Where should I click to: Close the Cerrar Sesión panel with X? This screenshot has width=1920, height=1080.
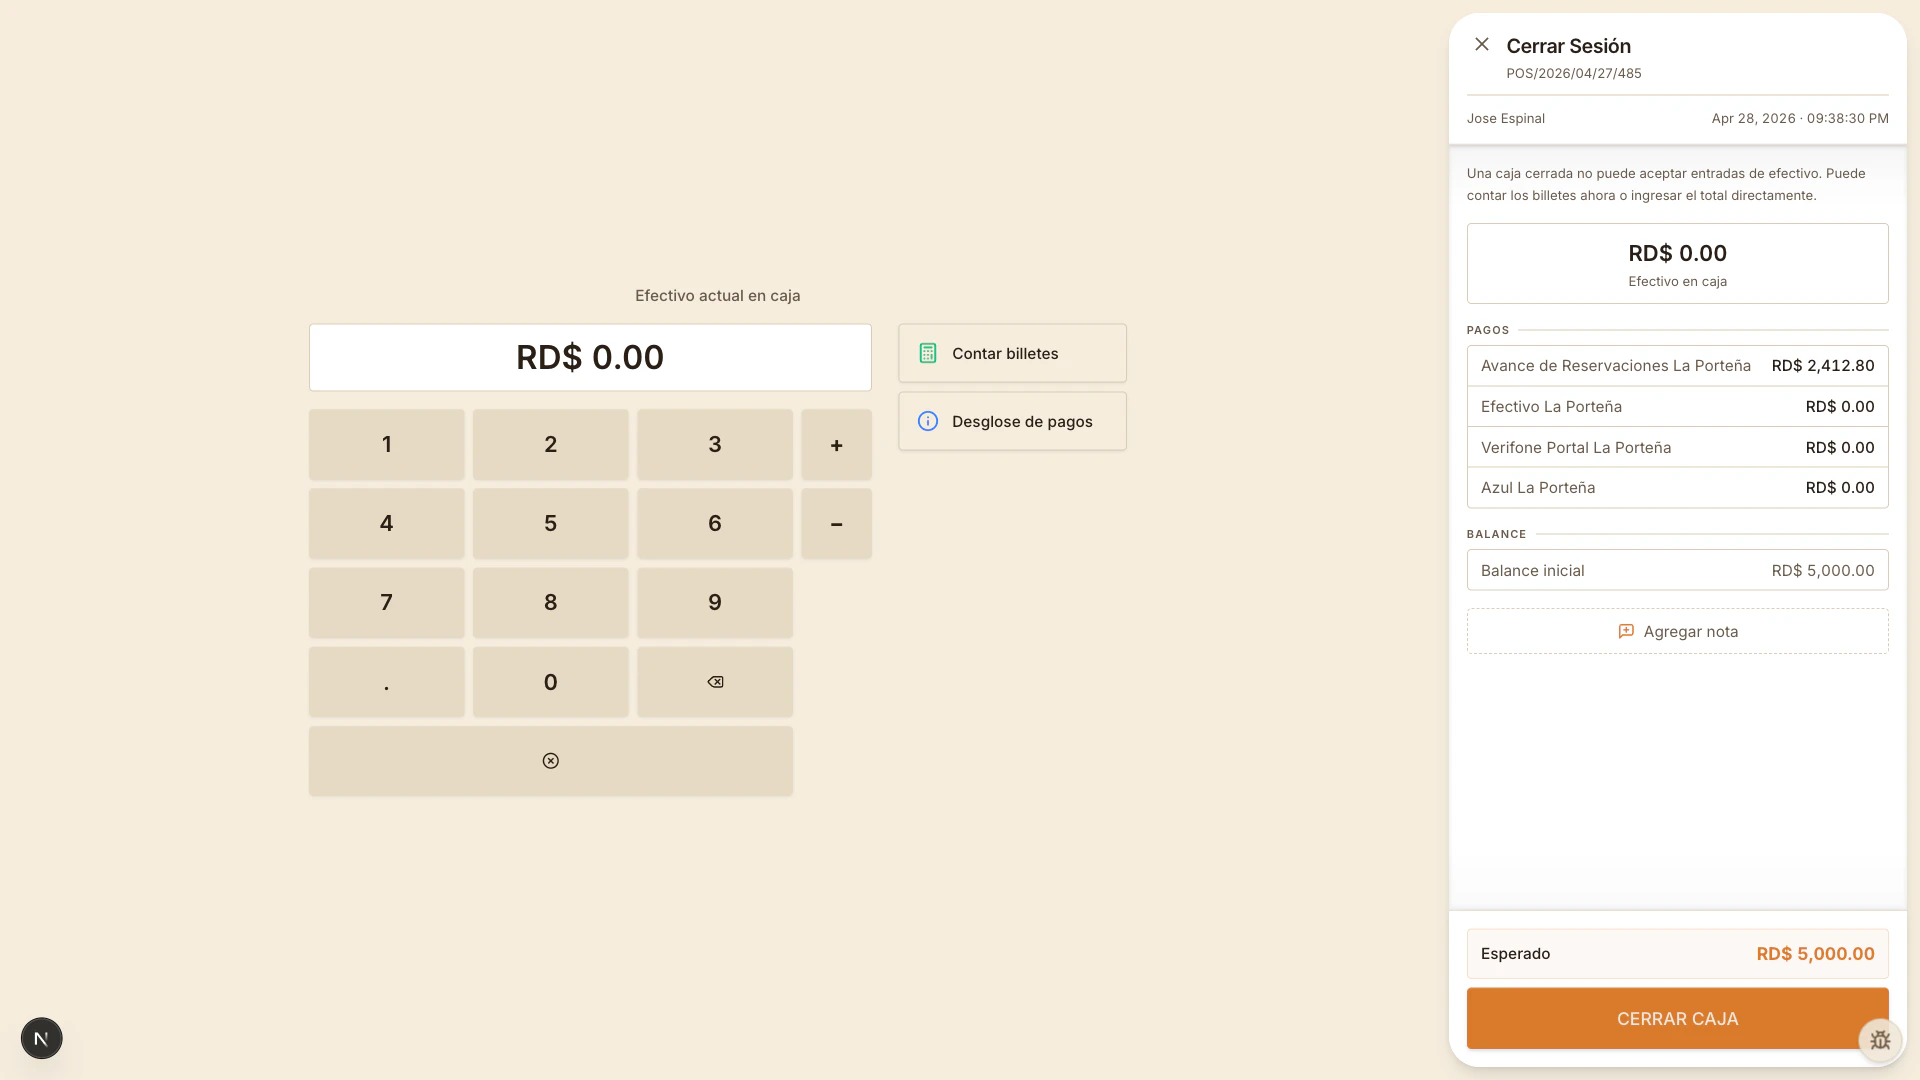coord(1482,44)
